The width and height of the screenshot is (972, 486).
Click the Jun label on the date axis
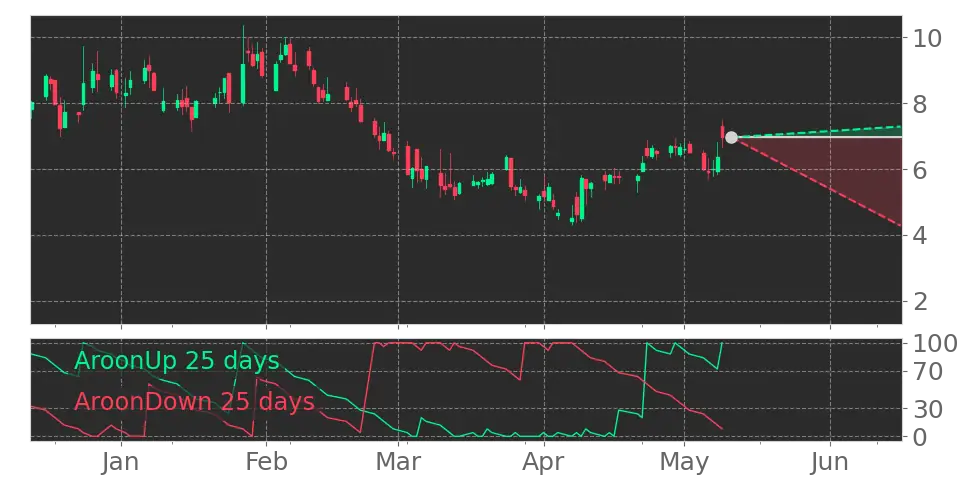coord(830,462)
